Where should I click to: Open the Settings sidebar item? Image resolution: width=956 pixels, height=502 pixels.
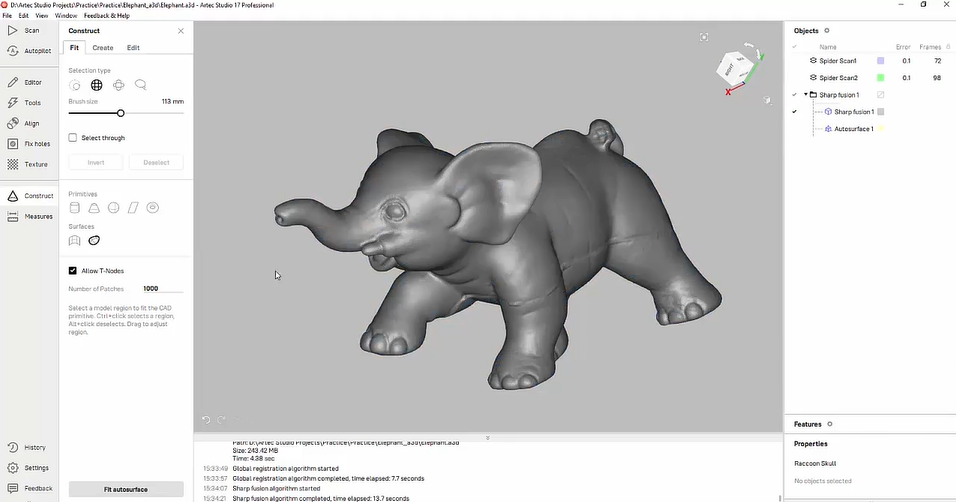(x=28, y=468)
